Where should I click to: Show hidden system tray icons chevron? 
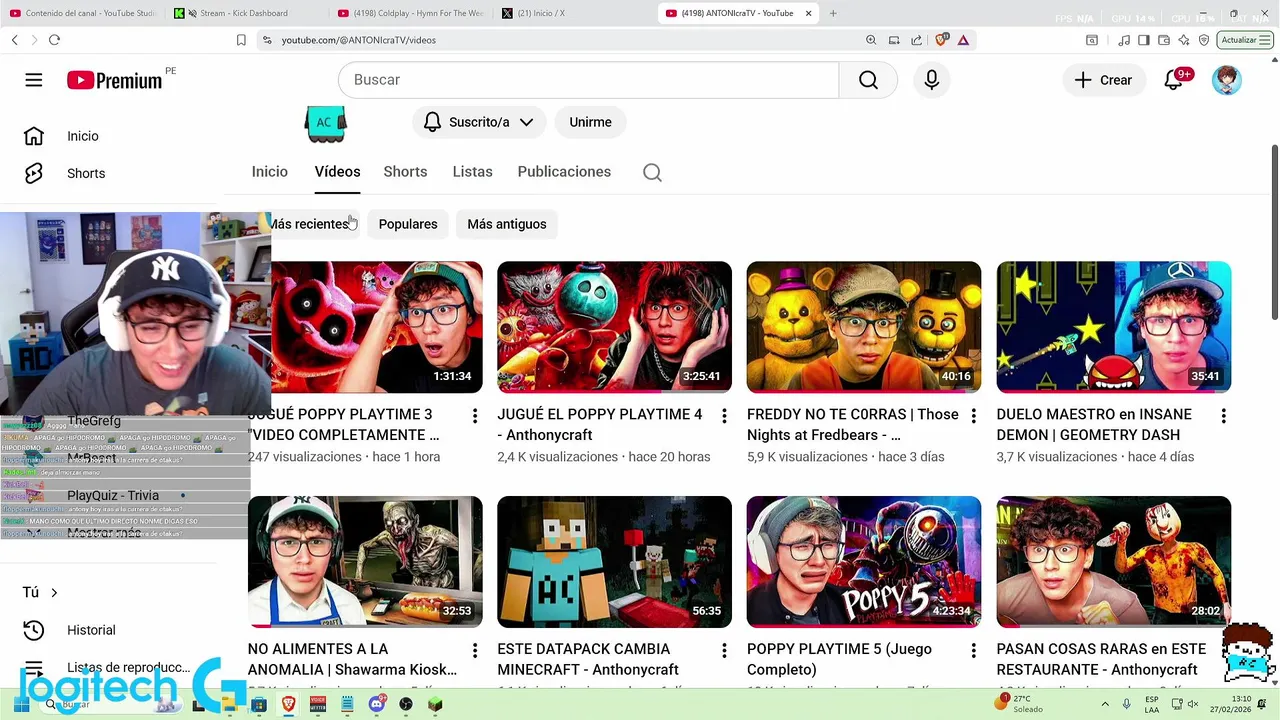(x=1105, y=704)
